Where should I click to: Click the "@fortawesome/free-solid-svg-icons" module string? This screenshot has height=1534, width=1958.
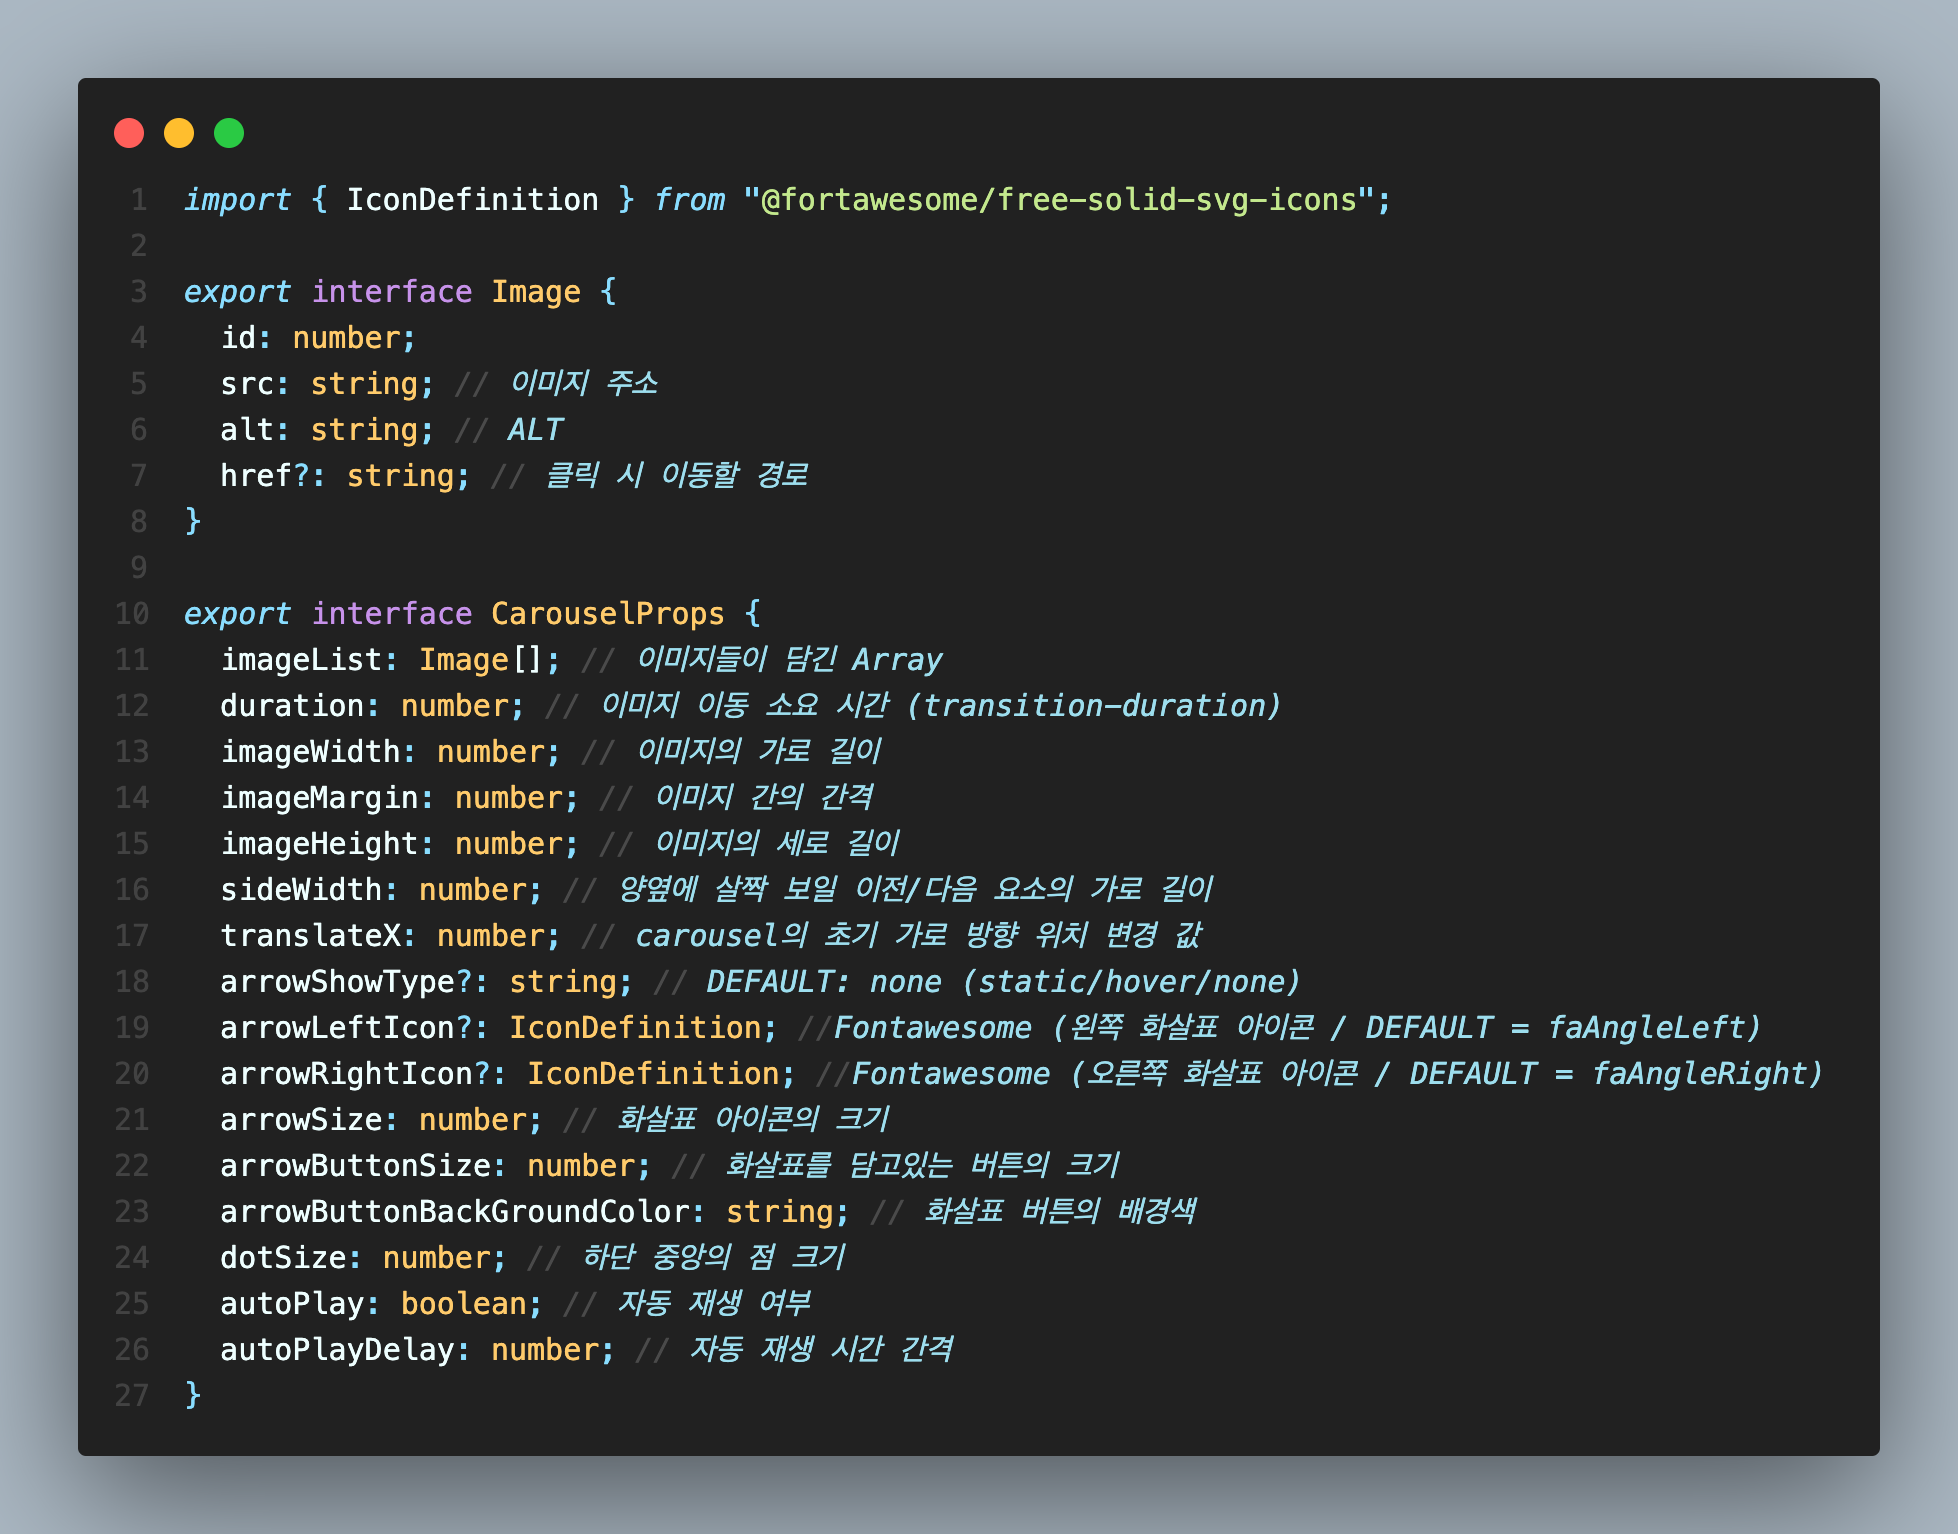click(1059, 200)
